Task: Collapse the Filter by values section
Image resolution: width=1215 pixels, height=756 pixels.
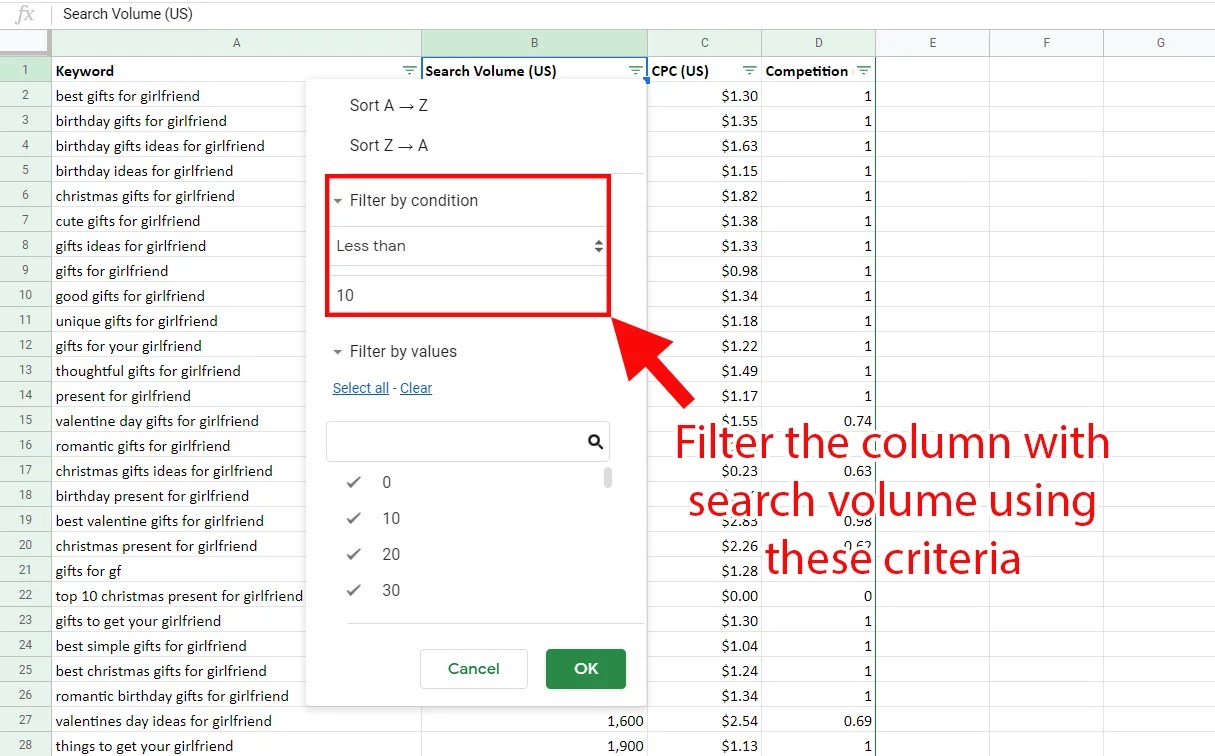Action: click(338, 351)
